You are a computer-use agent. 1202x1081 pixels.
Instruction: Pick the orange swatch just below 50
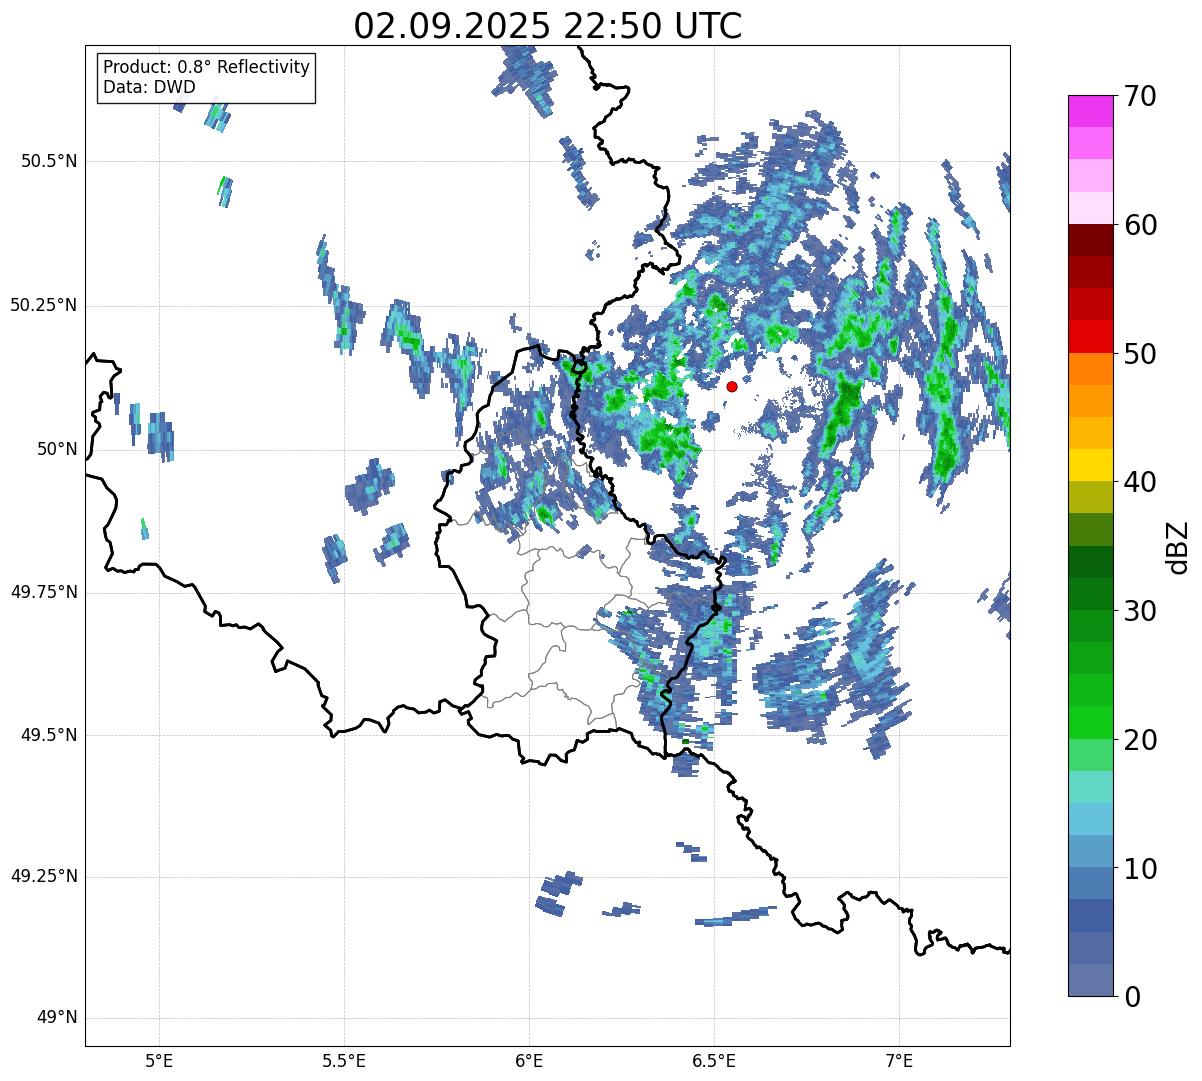tap(1091, 368)
